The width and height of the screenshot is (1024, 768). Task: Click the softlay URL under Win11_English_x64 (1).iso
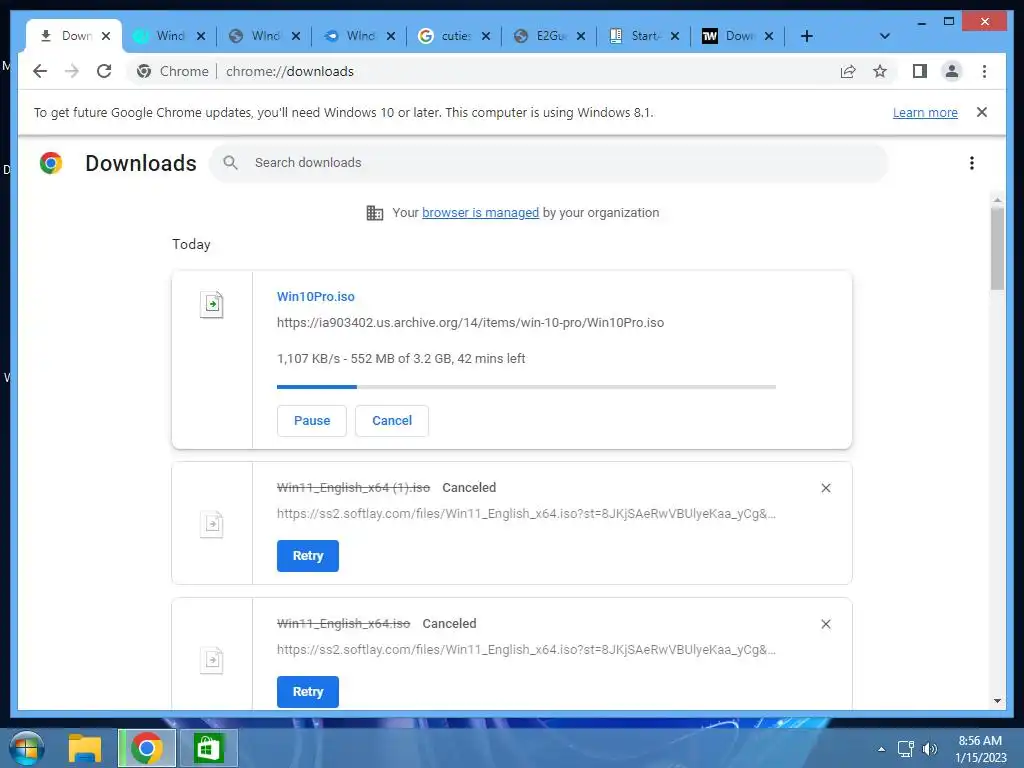coord(526,513)
